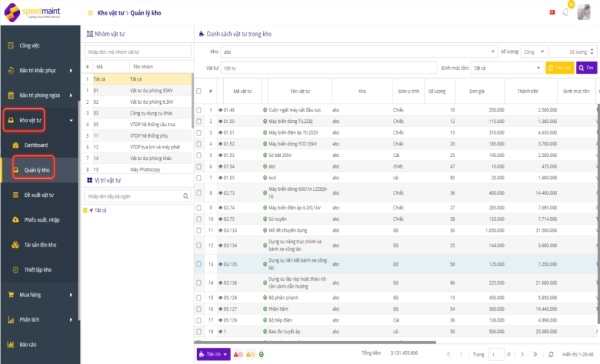Image resolution: width=600 pixels, height=364 pixels.
Task: Open Phiếu xuất, nhập
Action: [42, 220]
